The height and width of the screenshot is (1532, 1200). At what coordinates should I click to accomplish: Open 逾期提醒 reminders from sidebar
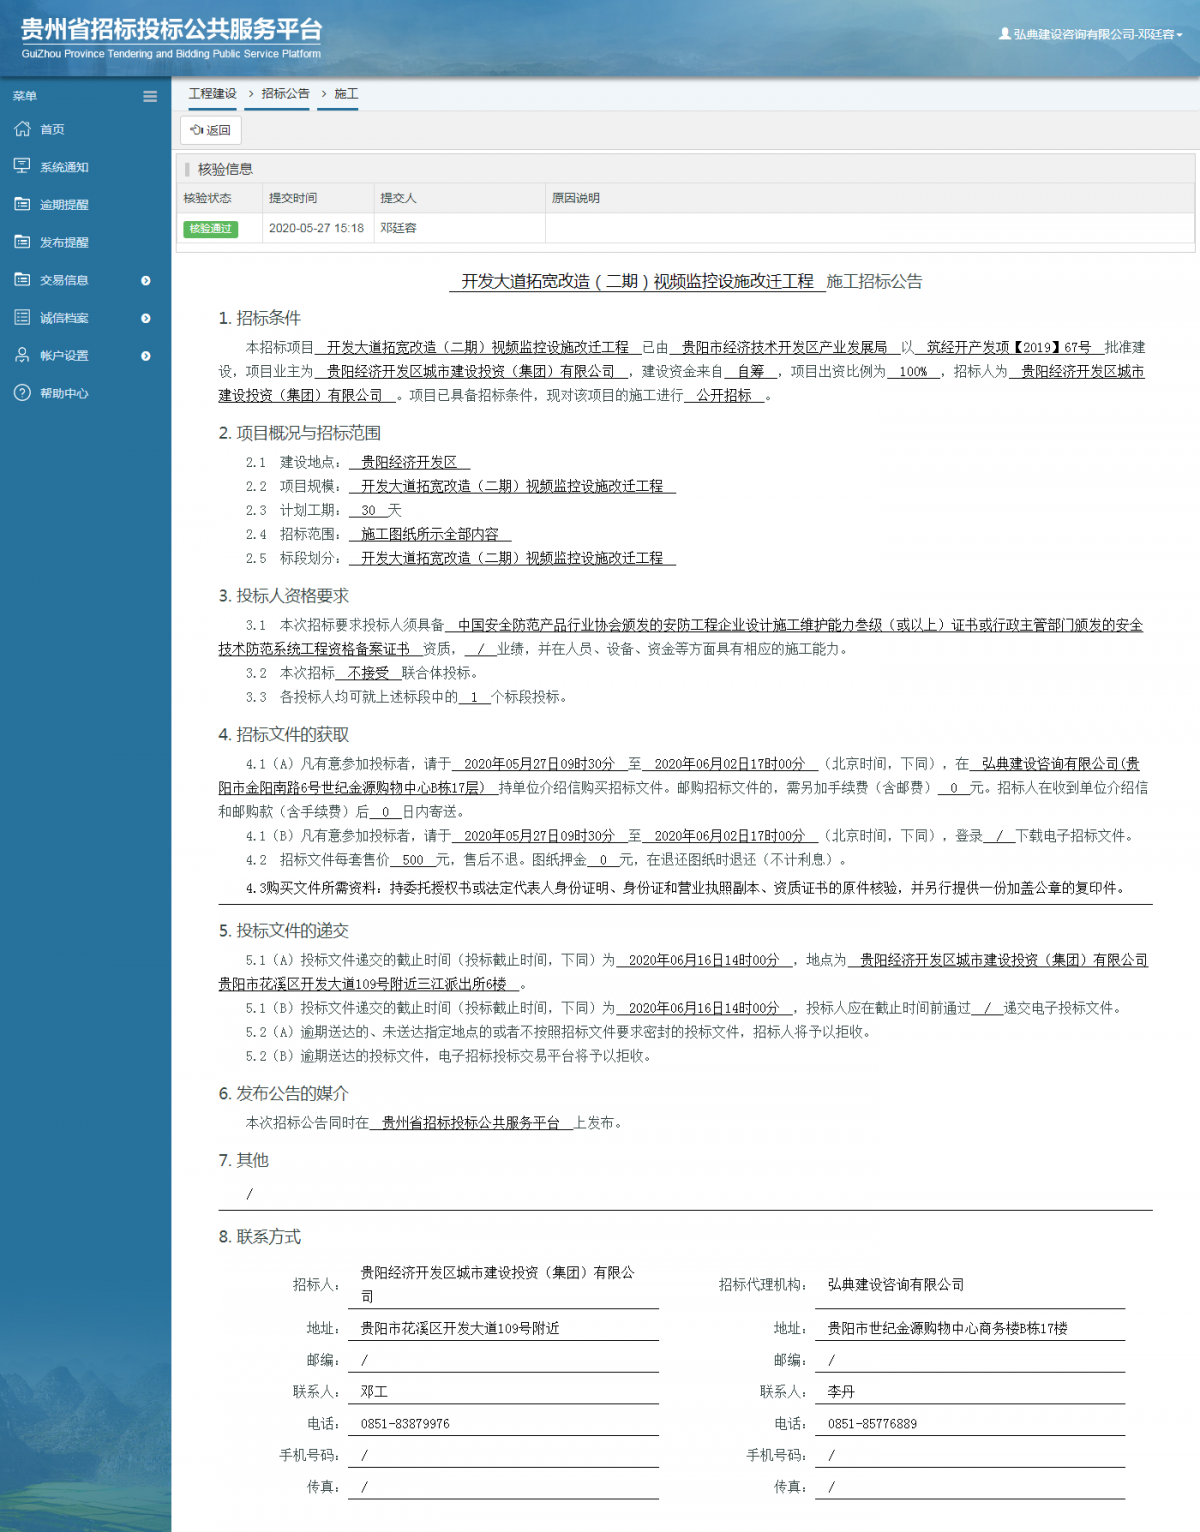click(21, 204)
